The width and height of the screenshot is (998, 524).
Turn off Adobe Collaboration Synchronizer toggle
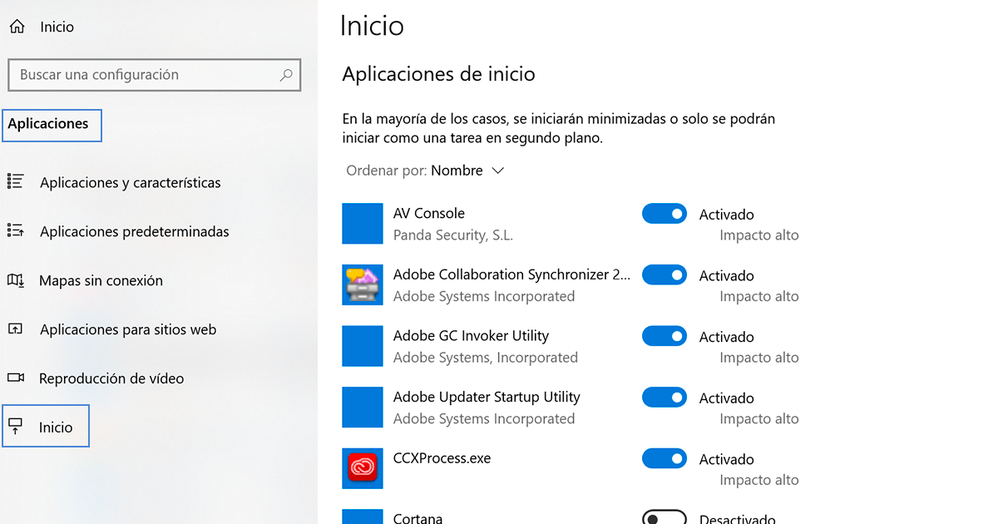point(664,275)
